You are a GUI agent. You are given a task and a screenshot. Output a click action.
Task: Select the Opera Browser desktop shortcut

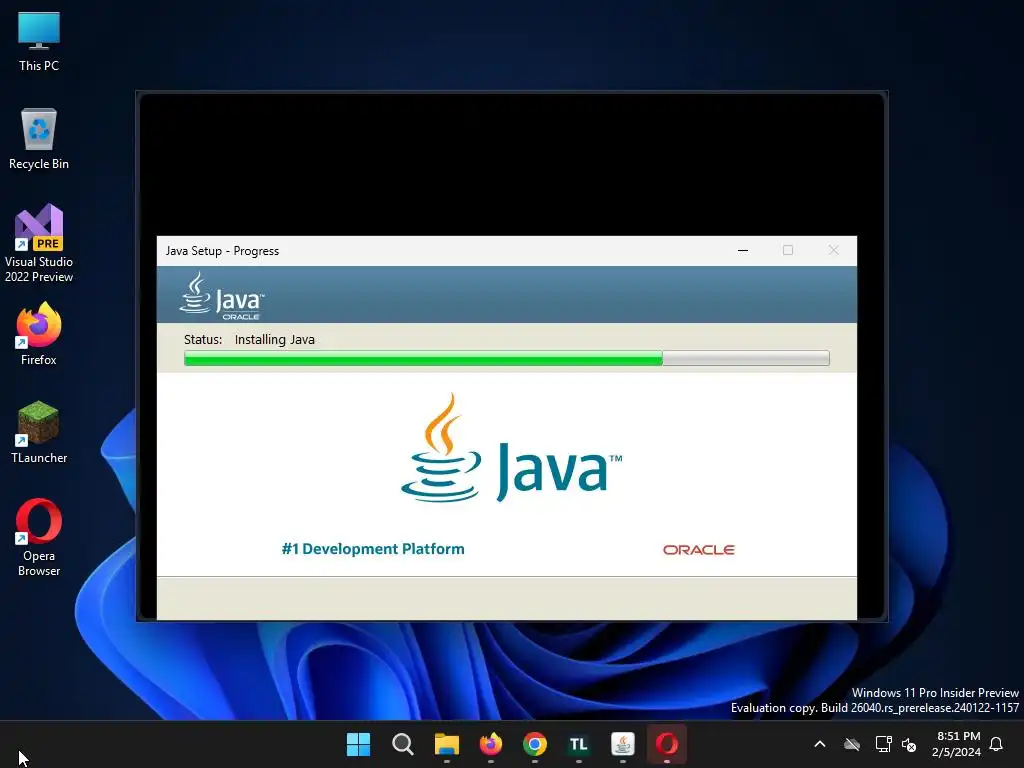(39, 537)
